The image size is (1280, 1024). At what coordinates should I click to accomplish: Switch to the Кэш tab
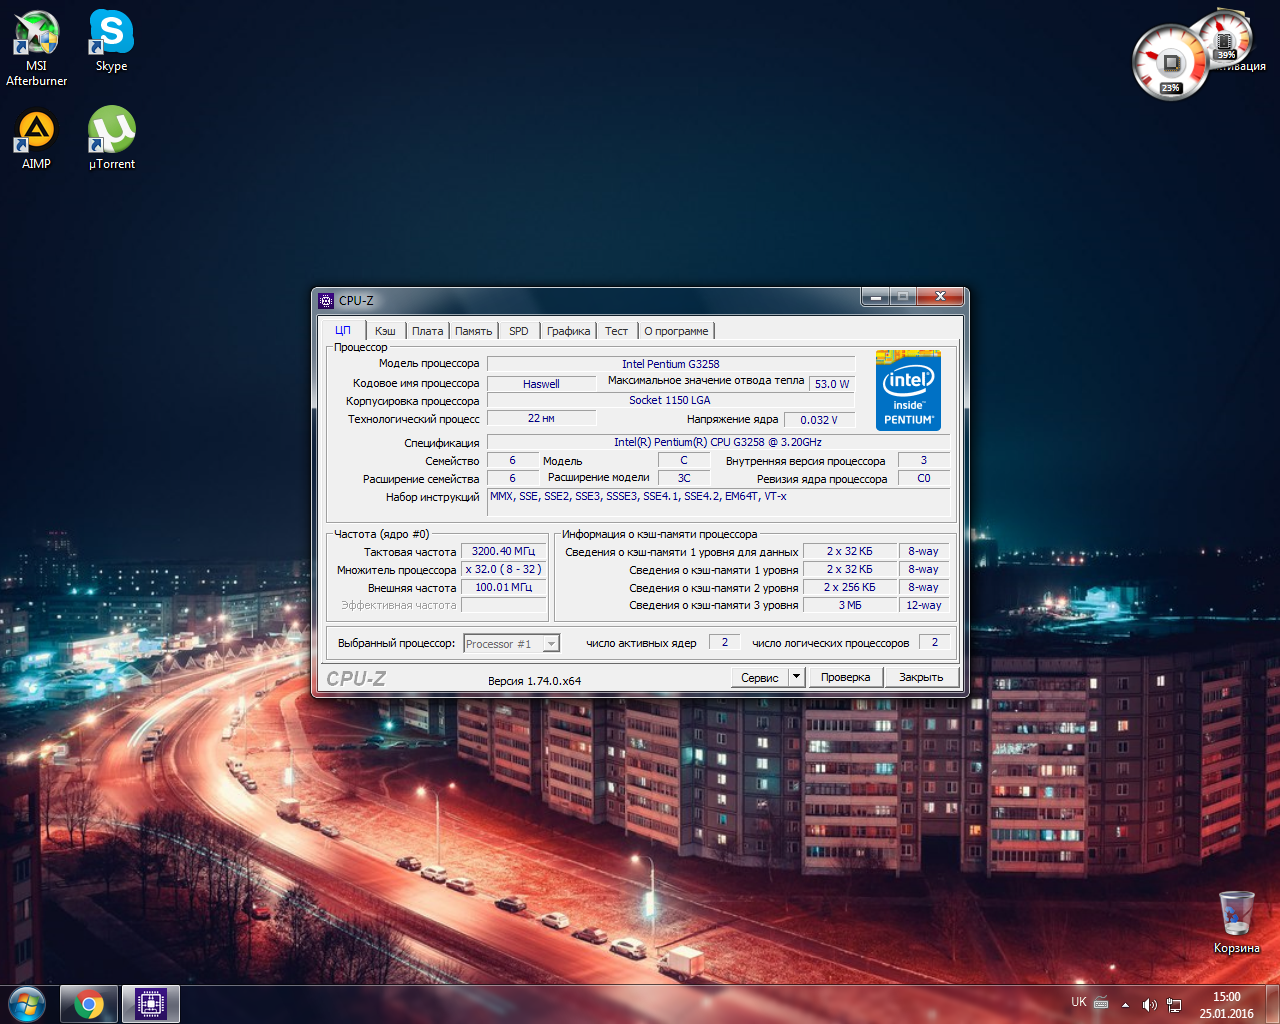(x=385, y=331)
